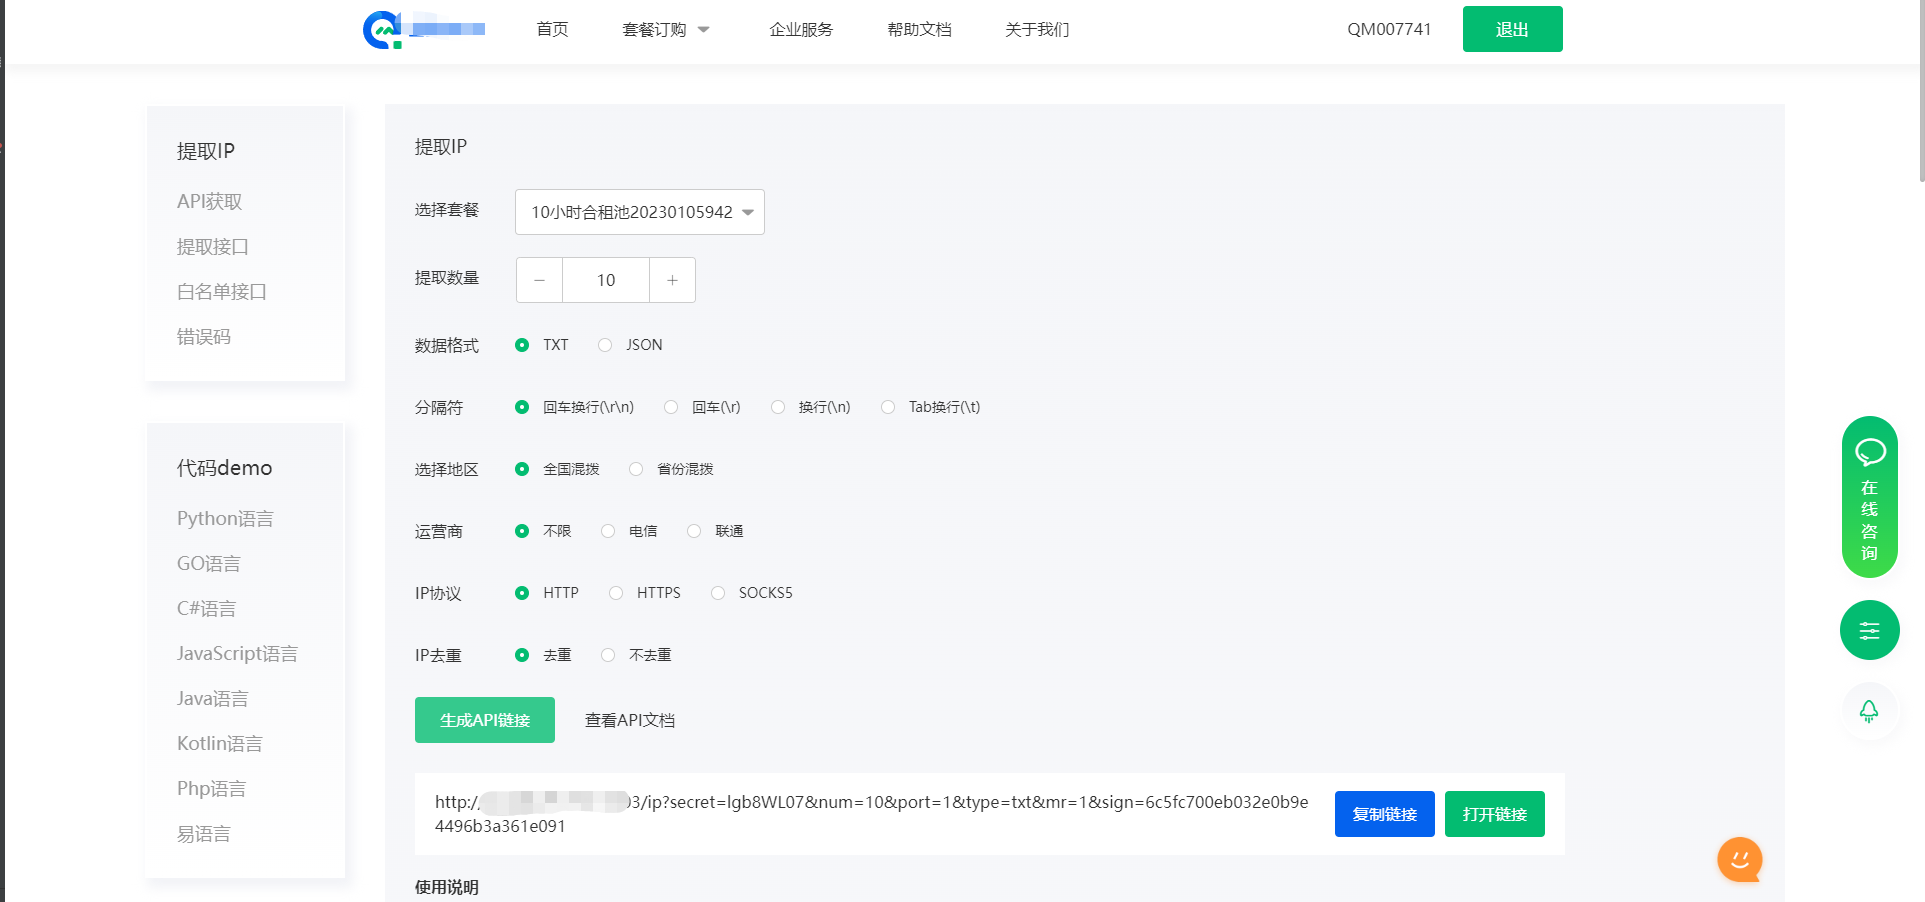1925x902 pixels.
Task: Select HTTP protocol
Action: tap(547, 593)
